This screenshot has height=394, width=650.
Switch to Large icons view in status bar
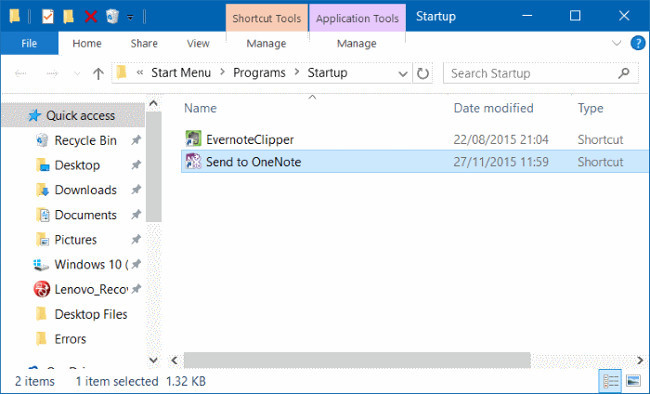pyautogui.click(x=633, y=381)
